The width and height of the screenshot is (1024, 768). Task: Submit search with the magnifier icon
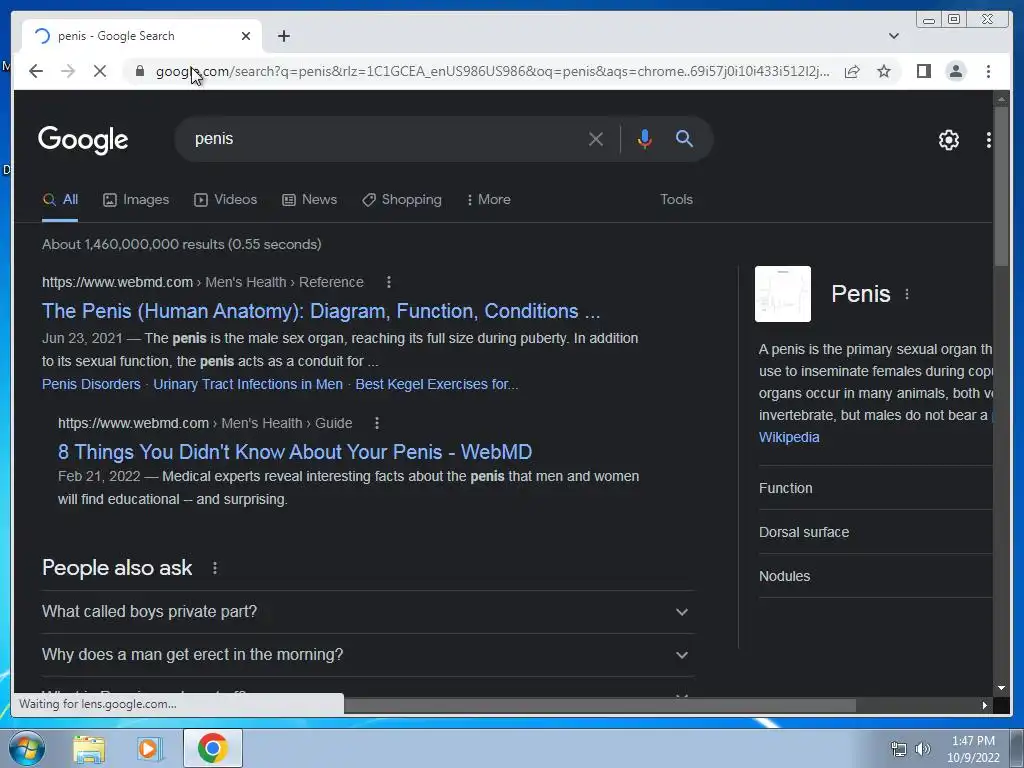point(684,138)
